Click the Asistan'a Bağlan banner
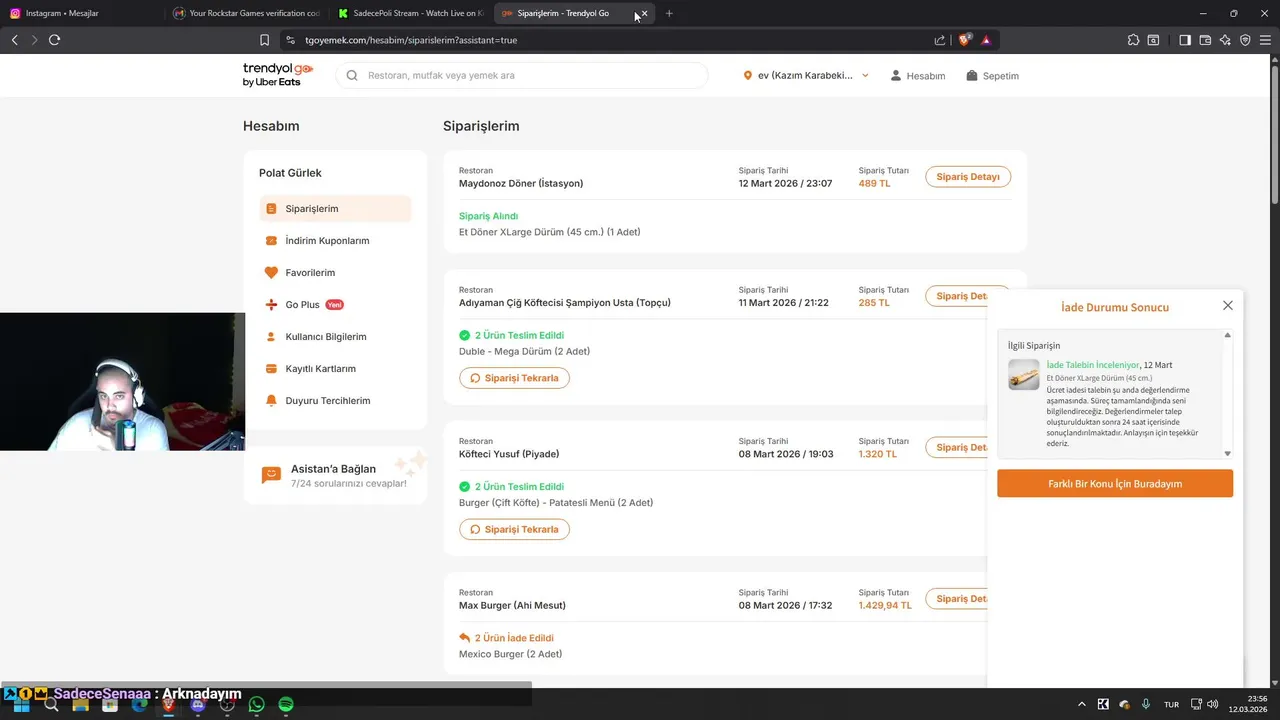This screenshot has height=720, width=1280. pos(335,475)
